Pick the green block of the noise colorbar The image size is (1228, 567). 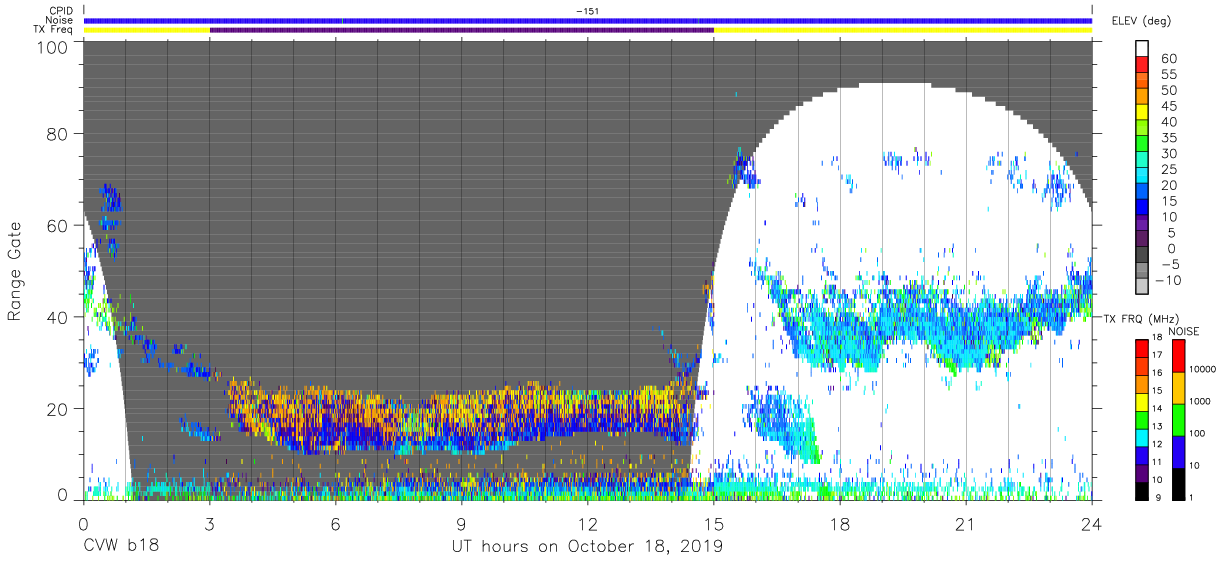point(1179,419)
